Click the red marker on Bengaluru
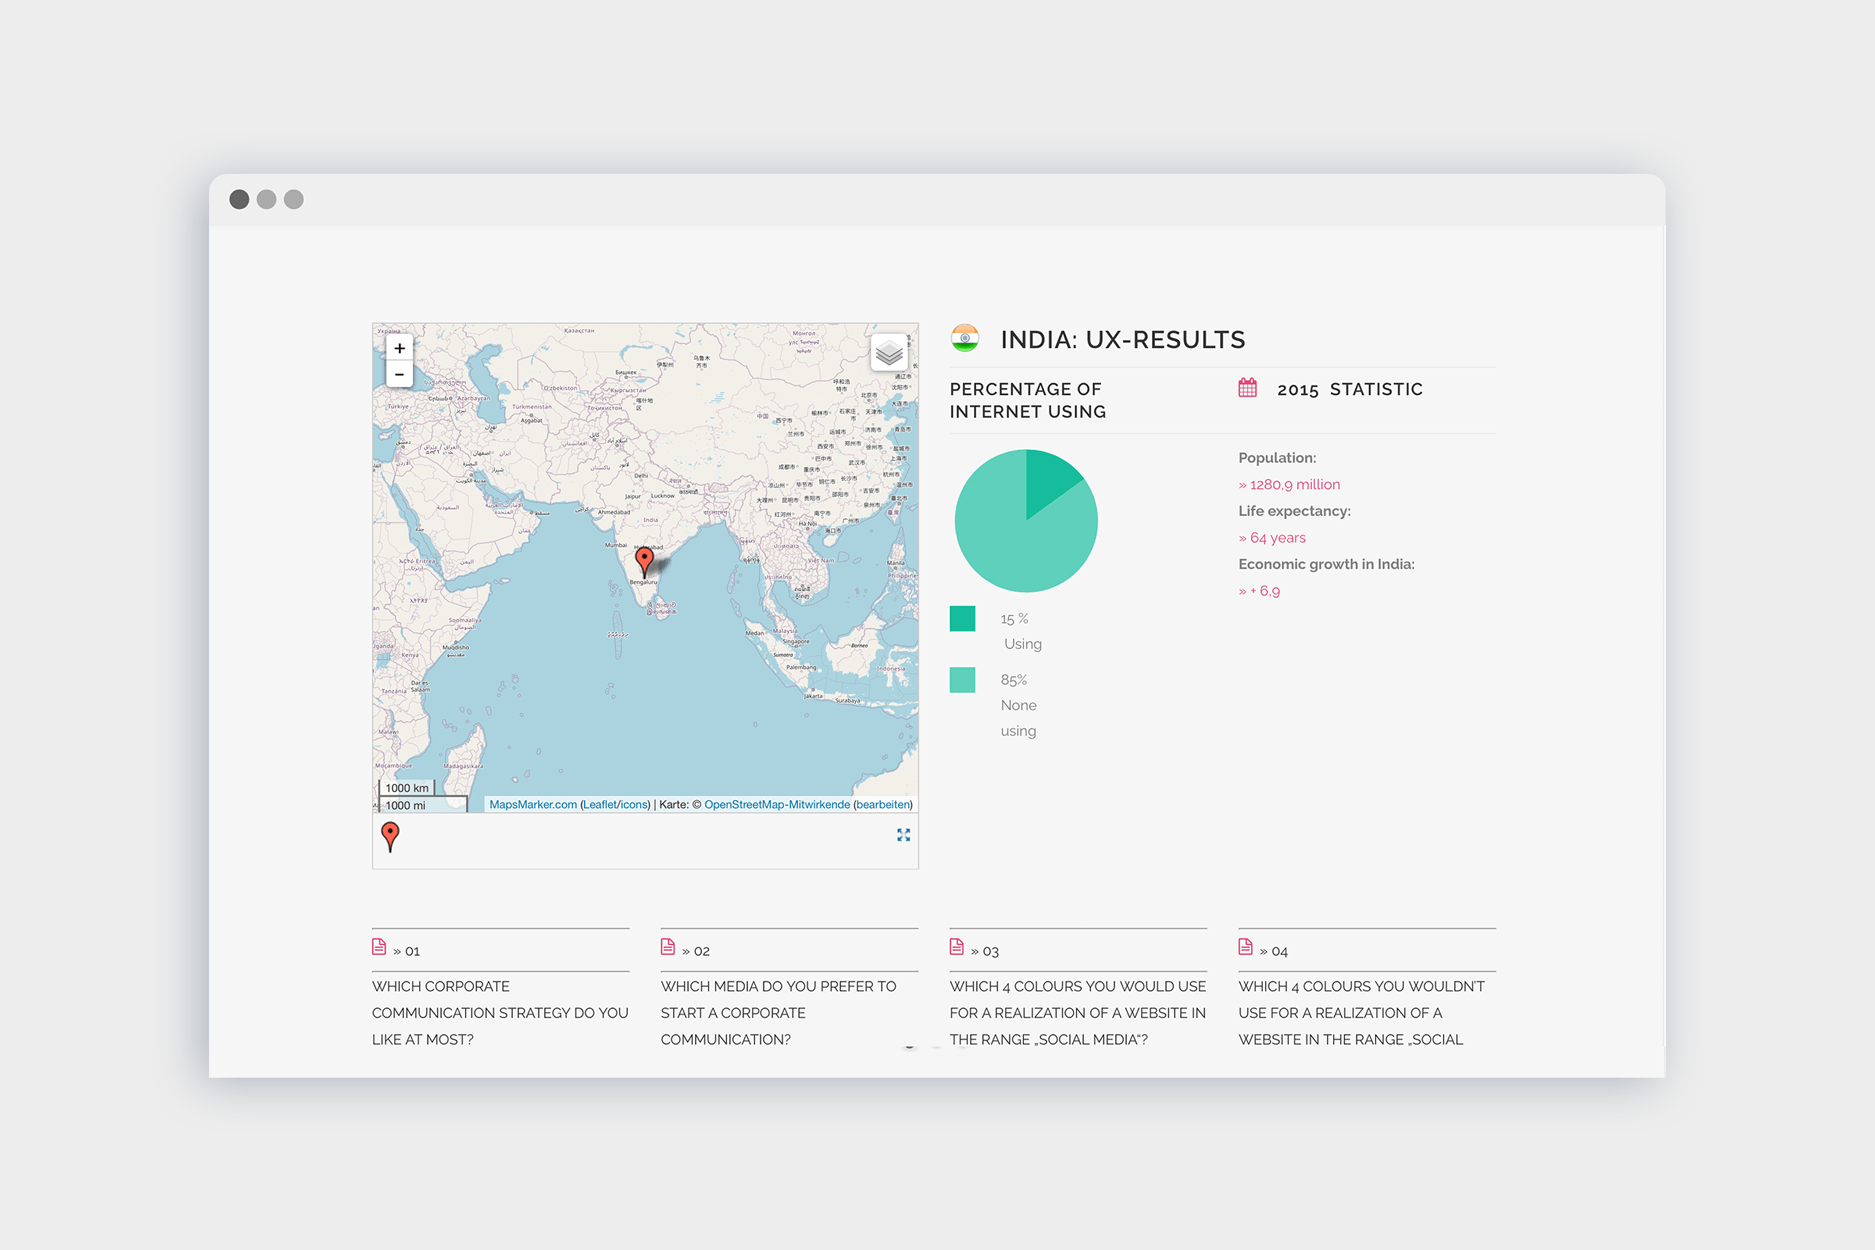Screen dimensions: 1875x1250 click(645, 560)
